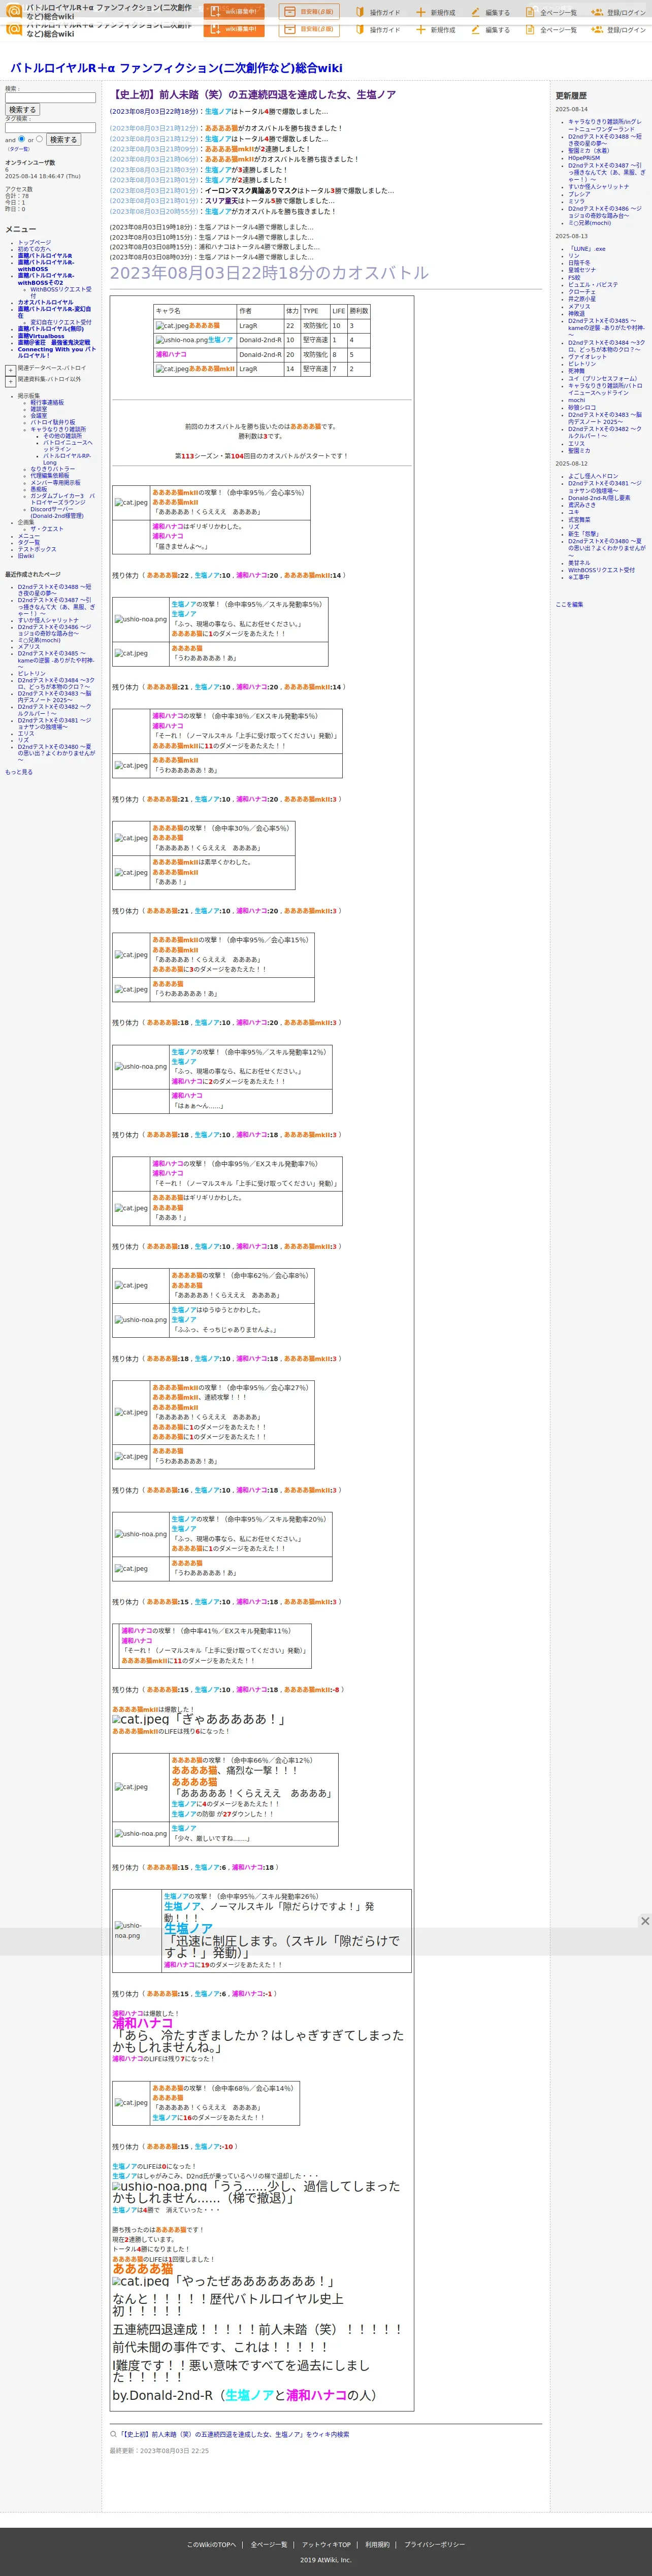Open 愚痴板 link
This screenshot has height=2576, width=652.
tap(38, 489)
